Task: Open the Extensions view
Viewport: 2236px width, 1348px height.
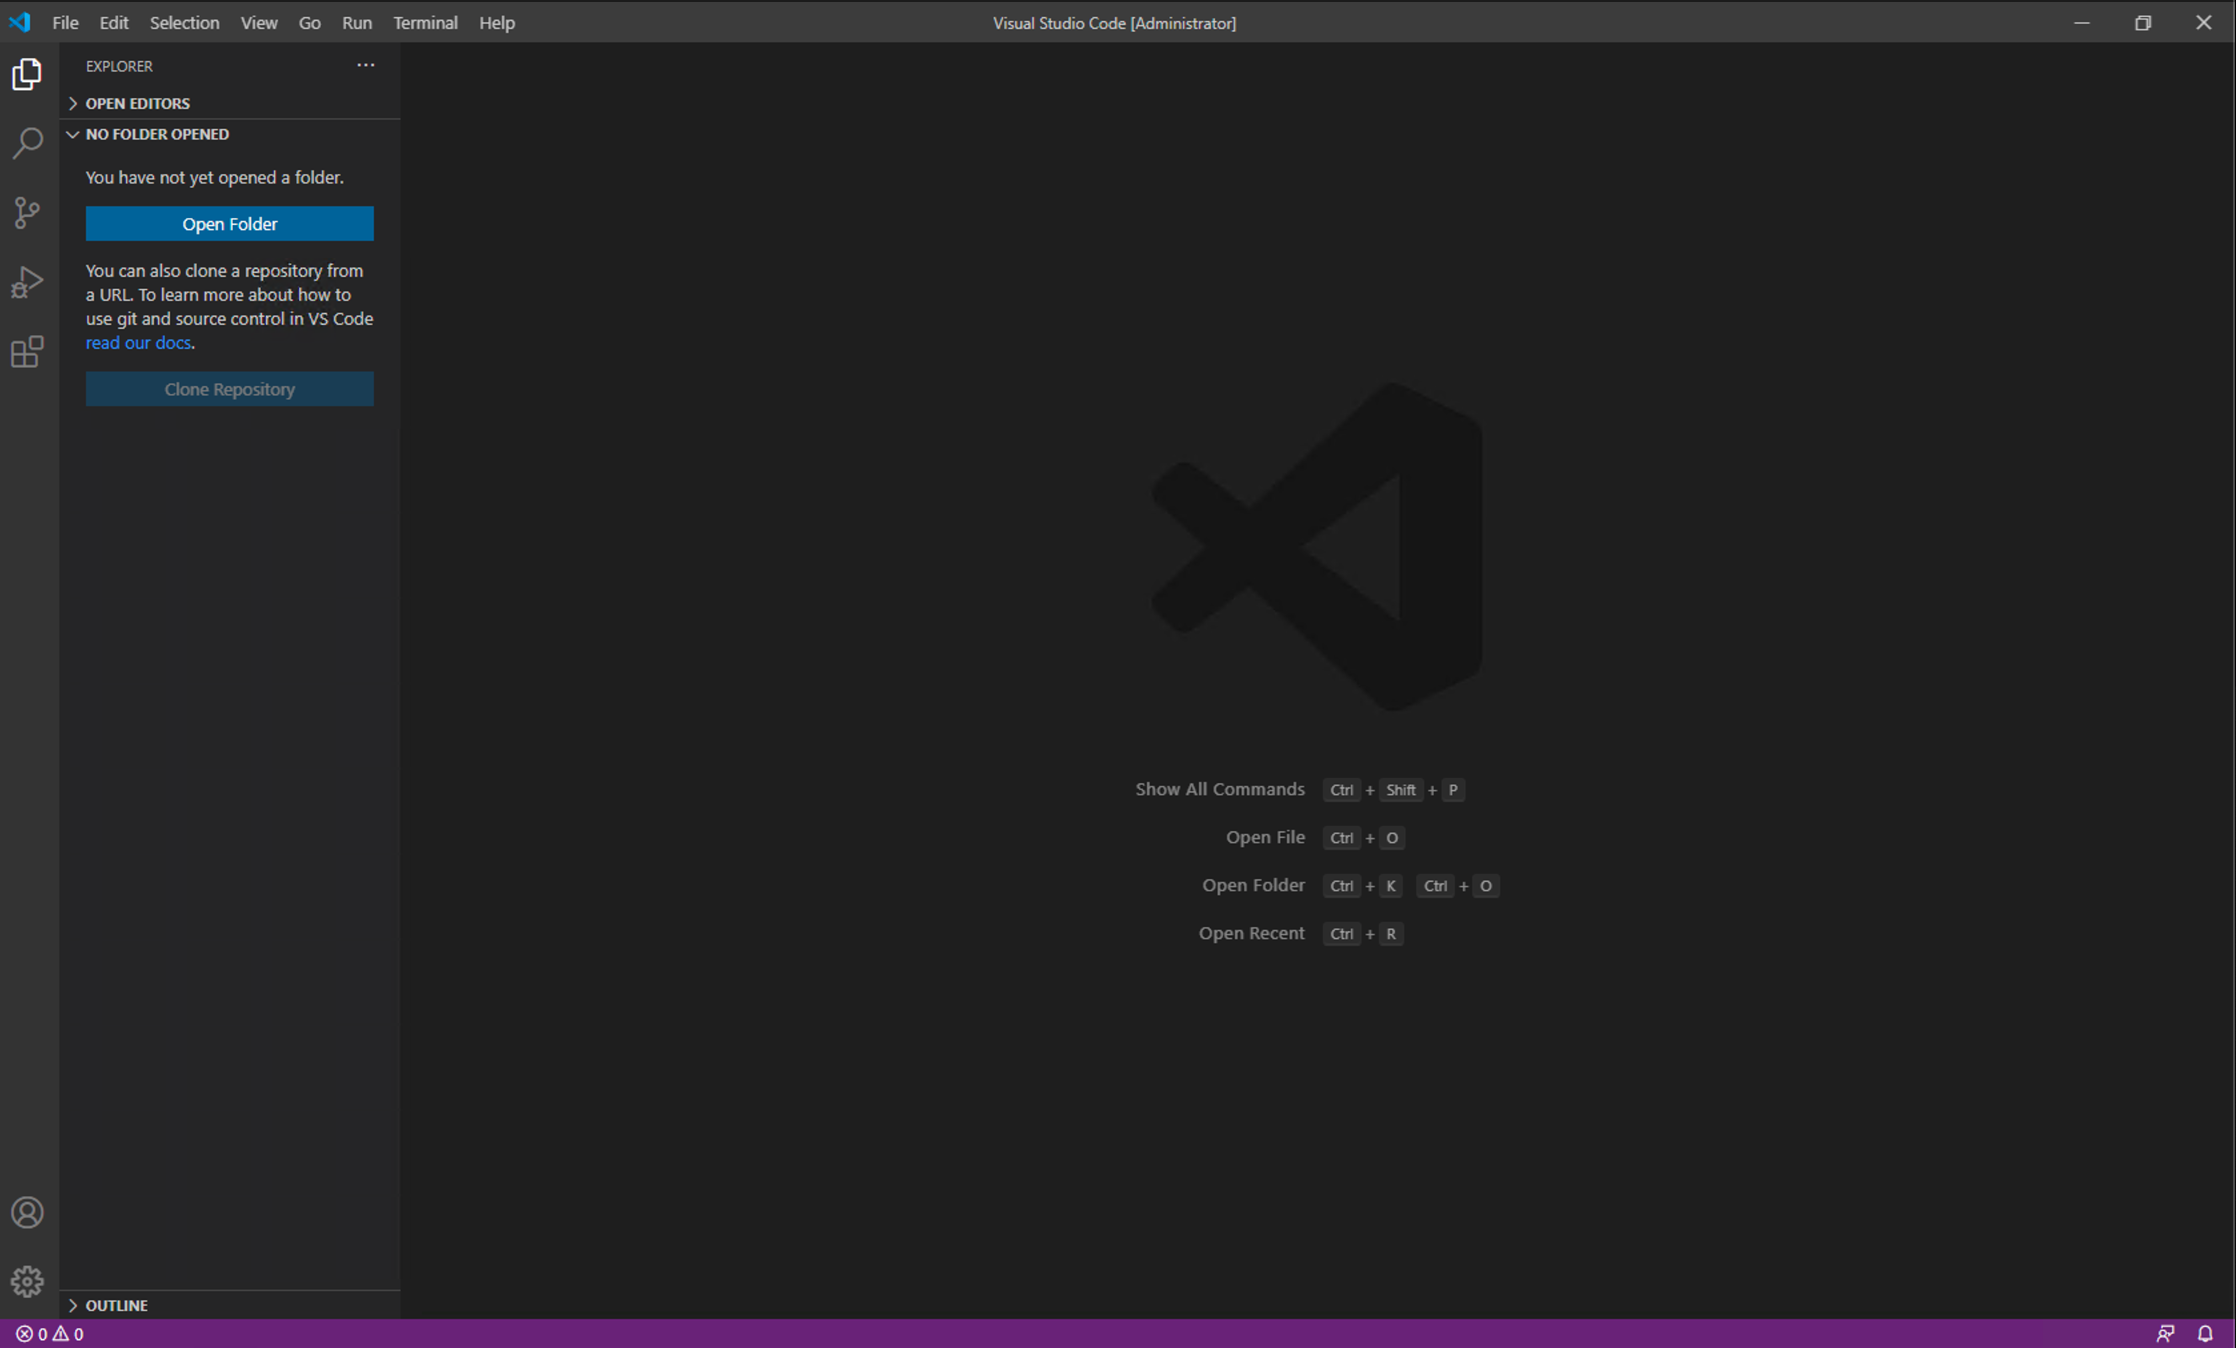Action: click(x=27, y=351)
